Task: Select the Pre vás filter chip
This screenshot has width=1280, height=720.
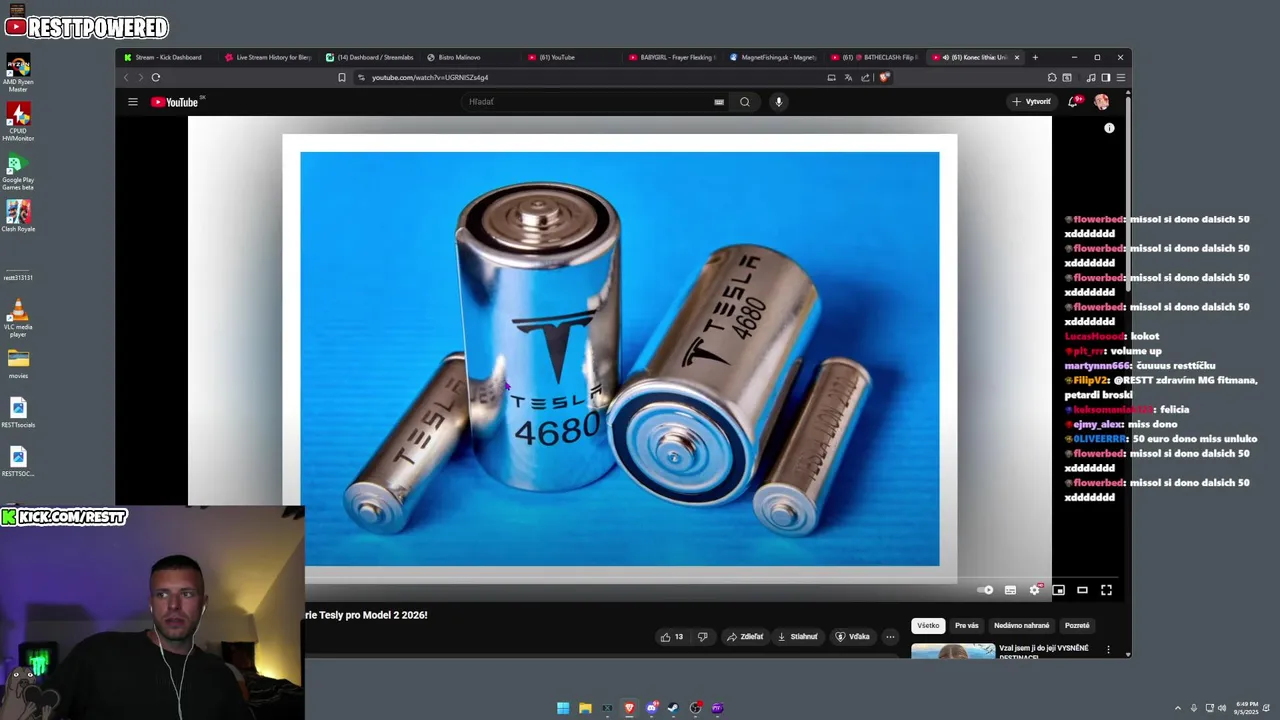Action: 966,626
